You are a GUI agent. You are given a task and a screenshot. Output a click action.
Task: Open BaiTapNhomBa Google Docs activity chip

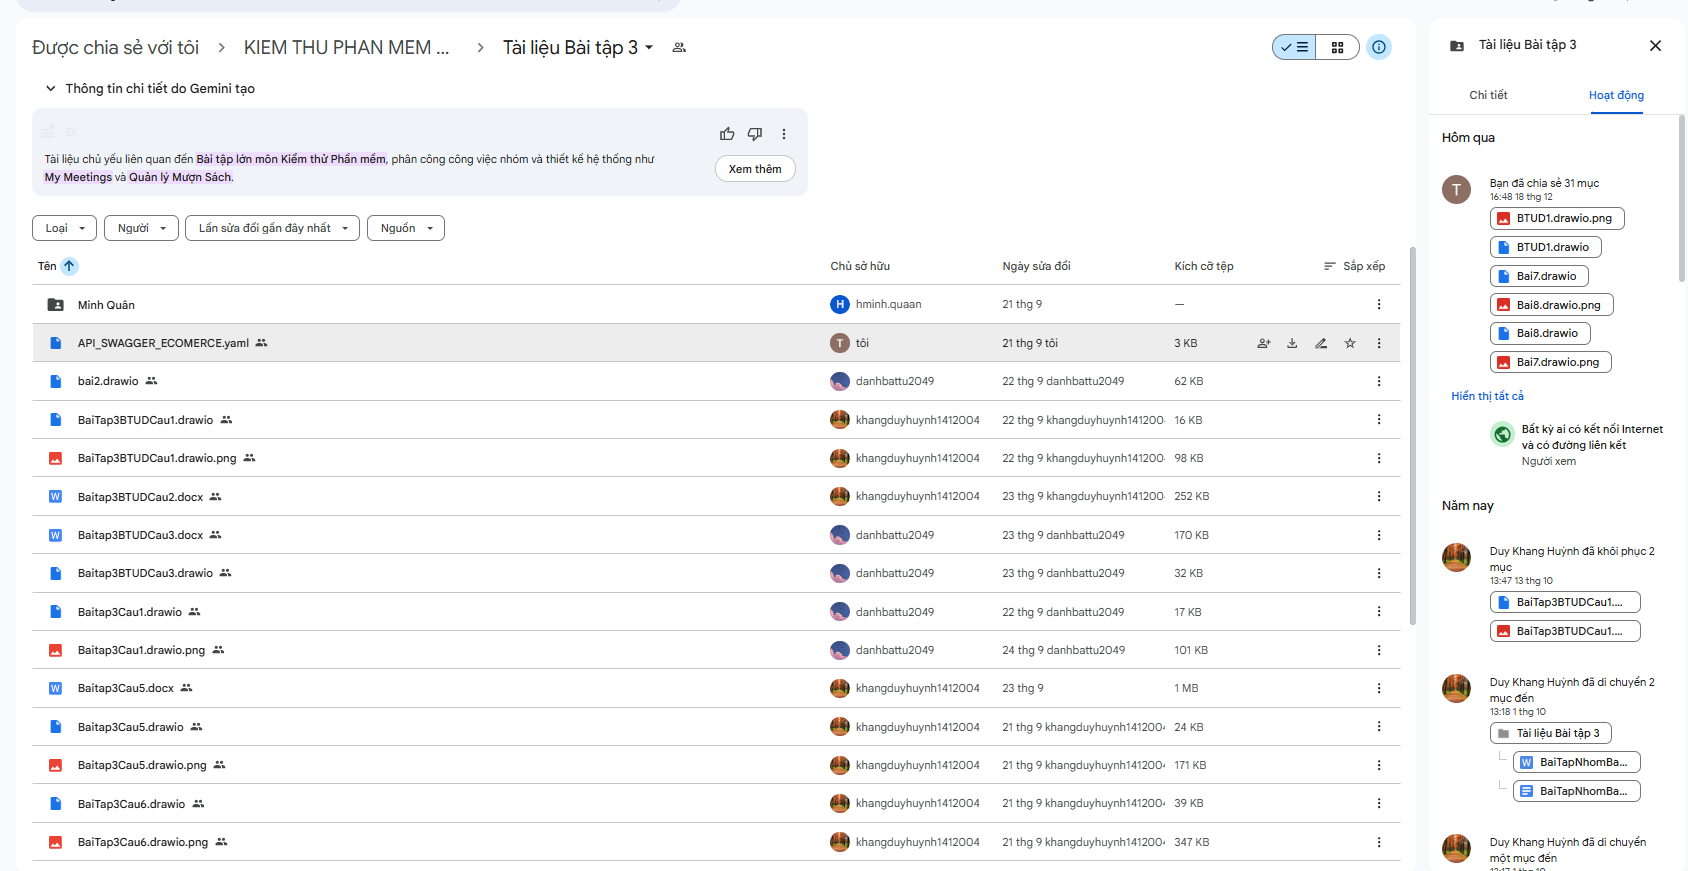pyautogui.click(x=1576, y=791)
